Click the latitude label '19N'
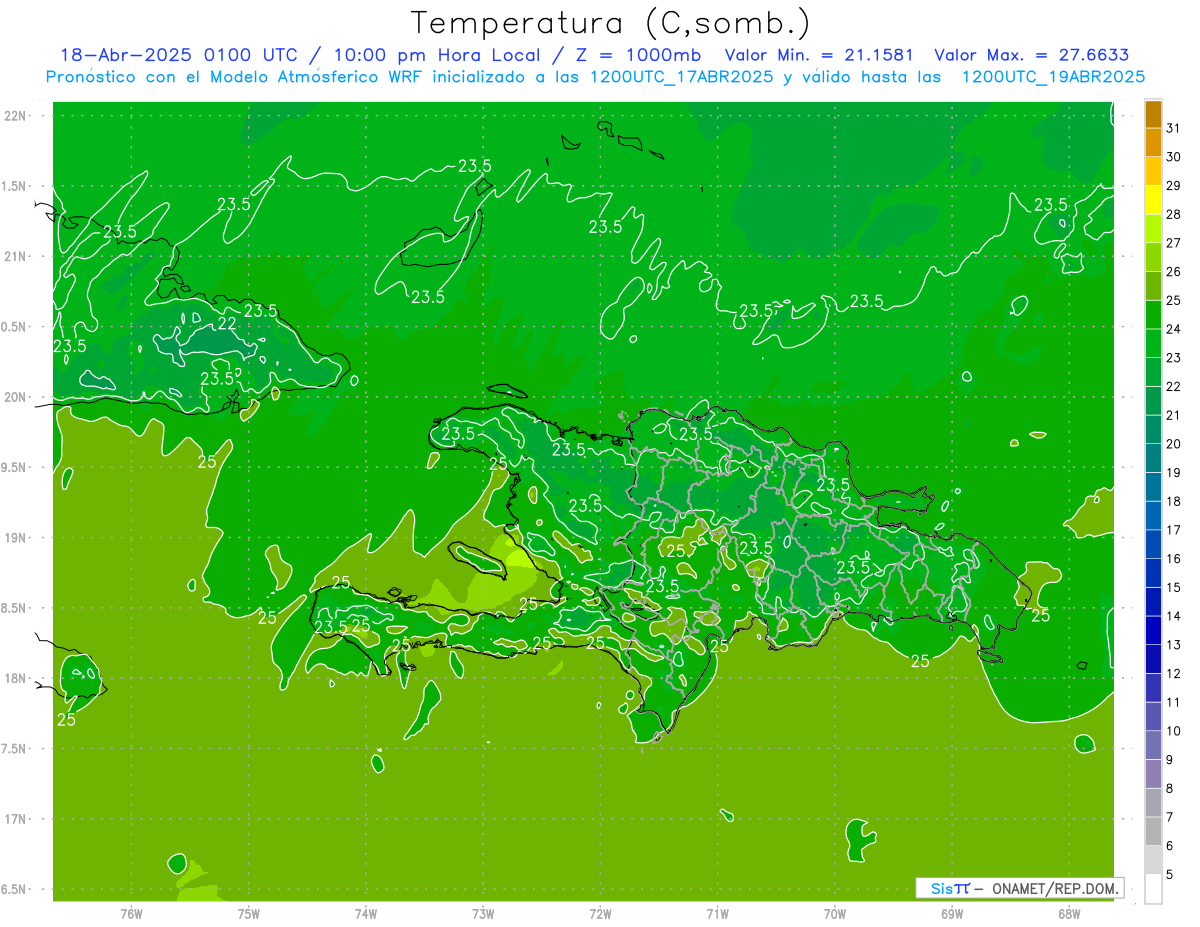 (x=15, y=537)
